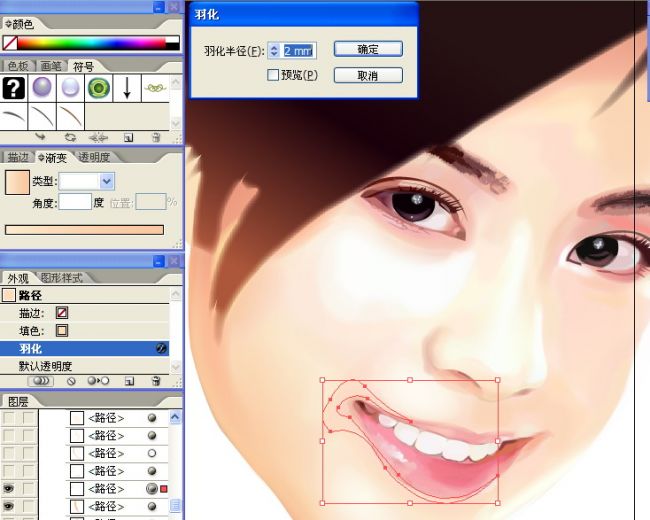Open the 类型 gradient type dropdown
Viewport: 650px width, 520px height.
[107, 181]
